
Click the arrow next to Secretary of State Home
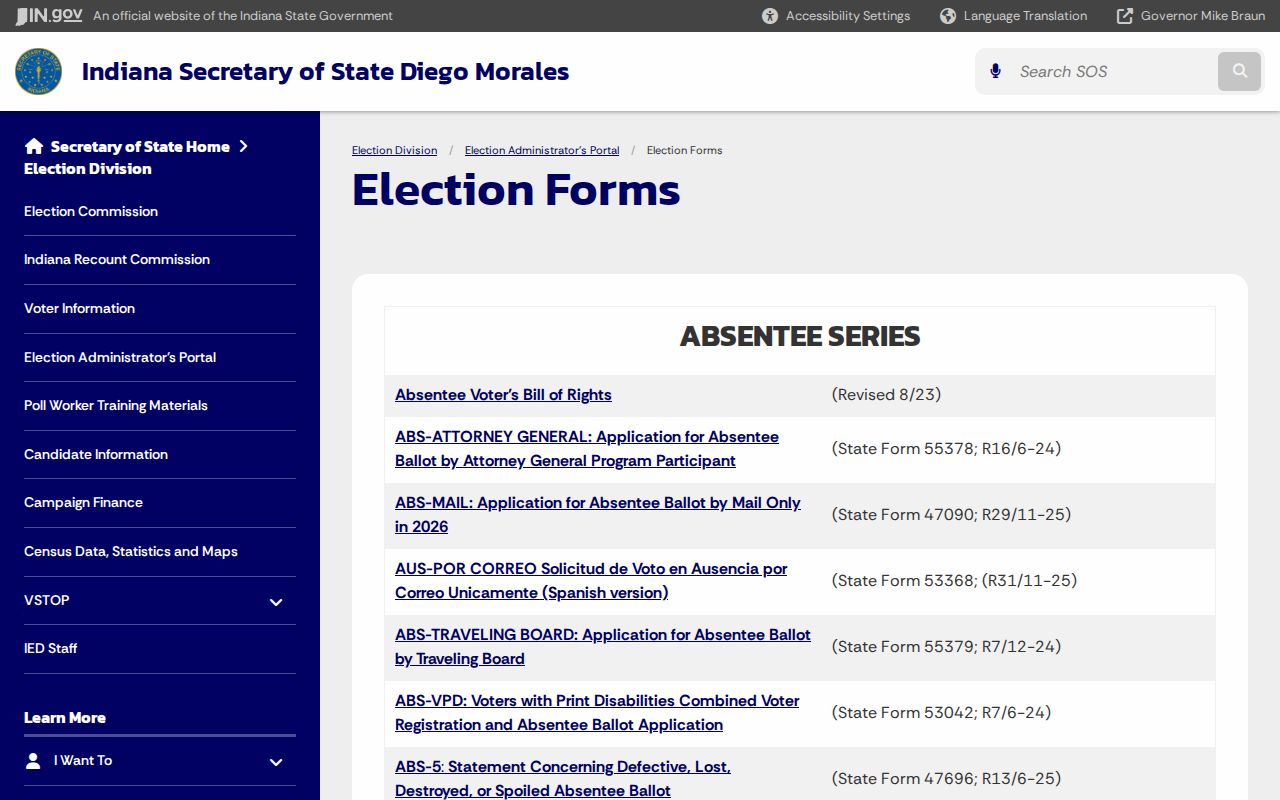point(243,146)
